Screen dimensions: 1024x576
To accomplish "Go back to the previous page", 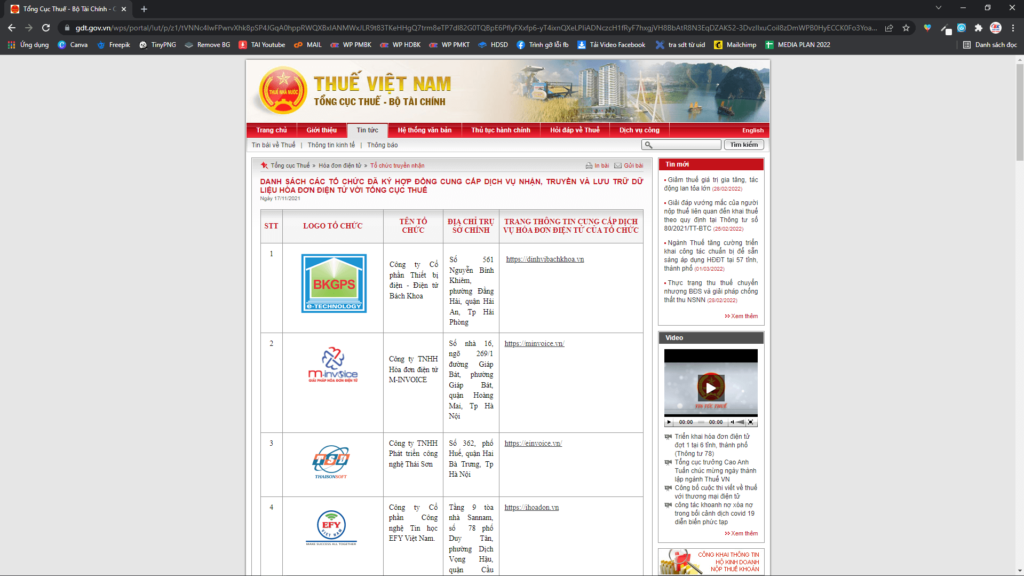I will (12, 28).
